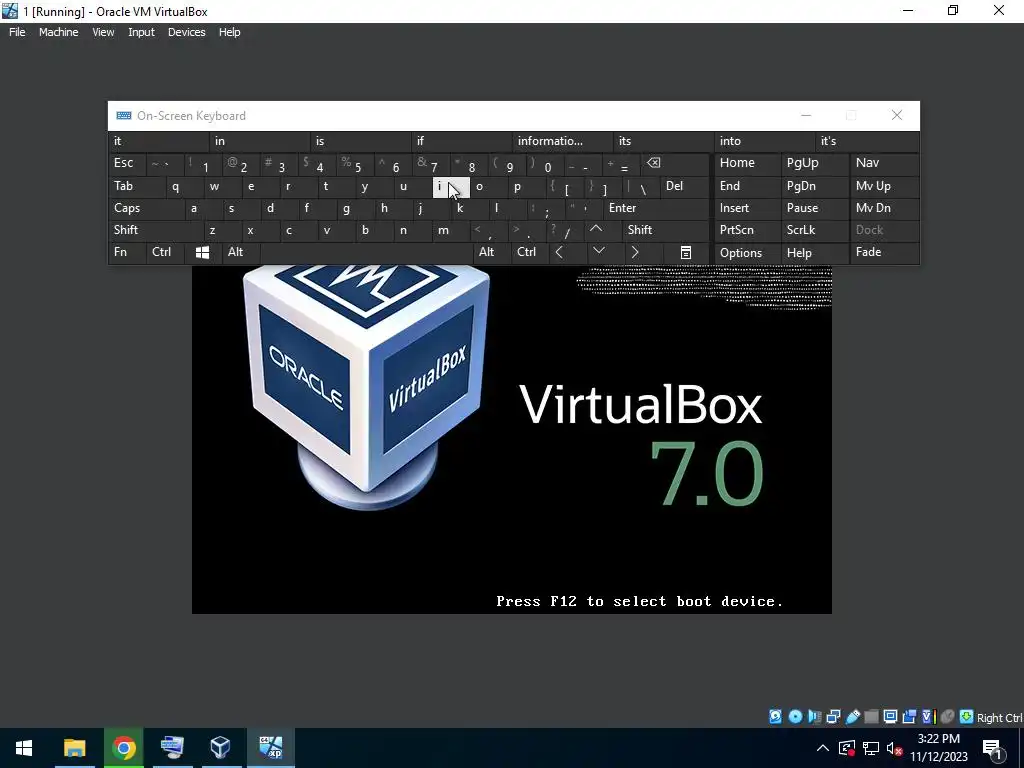This screenshot has width=1024, height=768.
Task: Open the File menu
Action: (17, 32)
